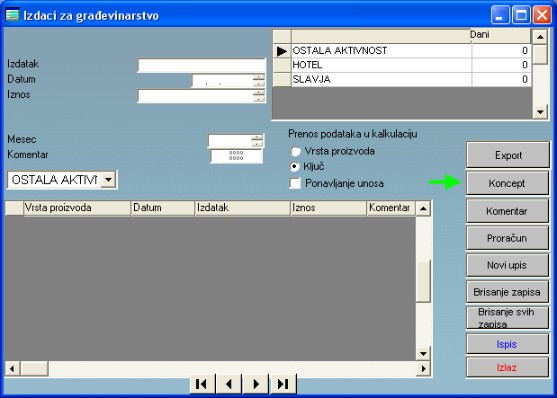Open the Koncept button
The height and width of the screenshot is (398, 557).
click(508, 183)
